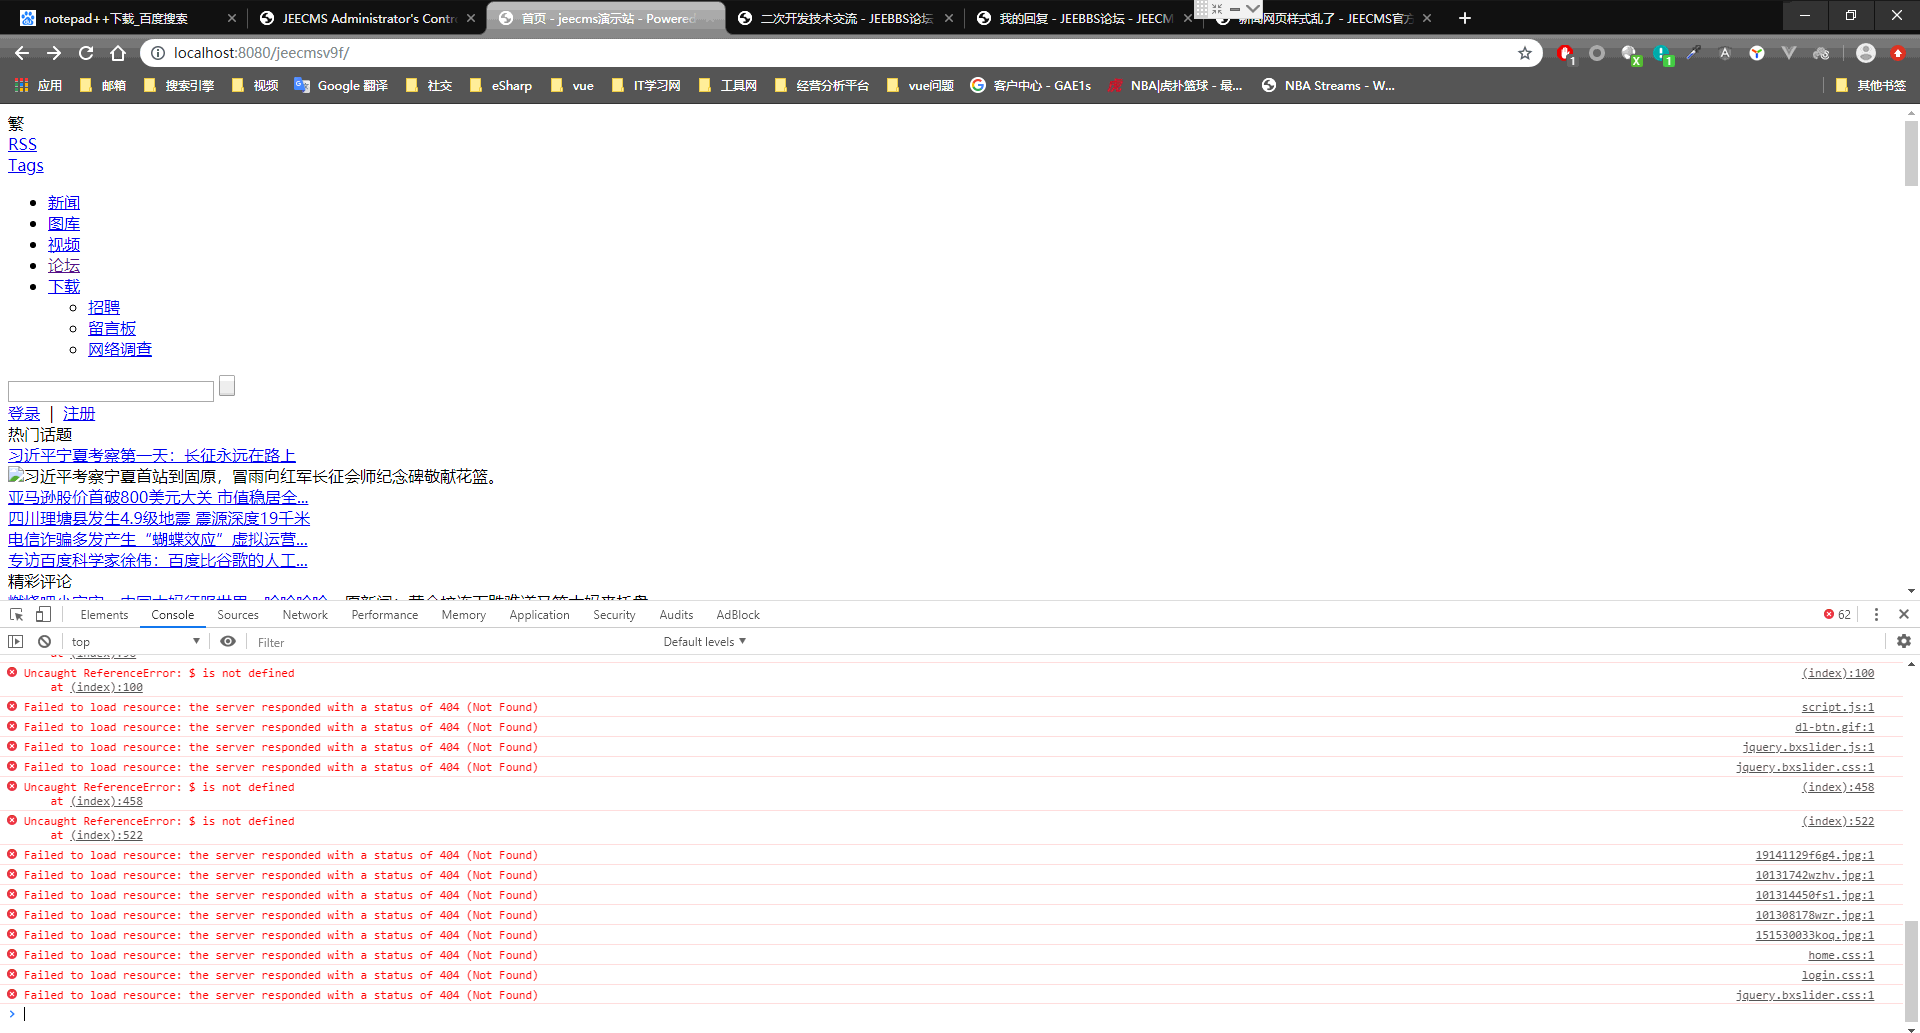Open the globe extension with green X badge
This screenshot has width=1920, height=1033.
[x=1630, y=54]
